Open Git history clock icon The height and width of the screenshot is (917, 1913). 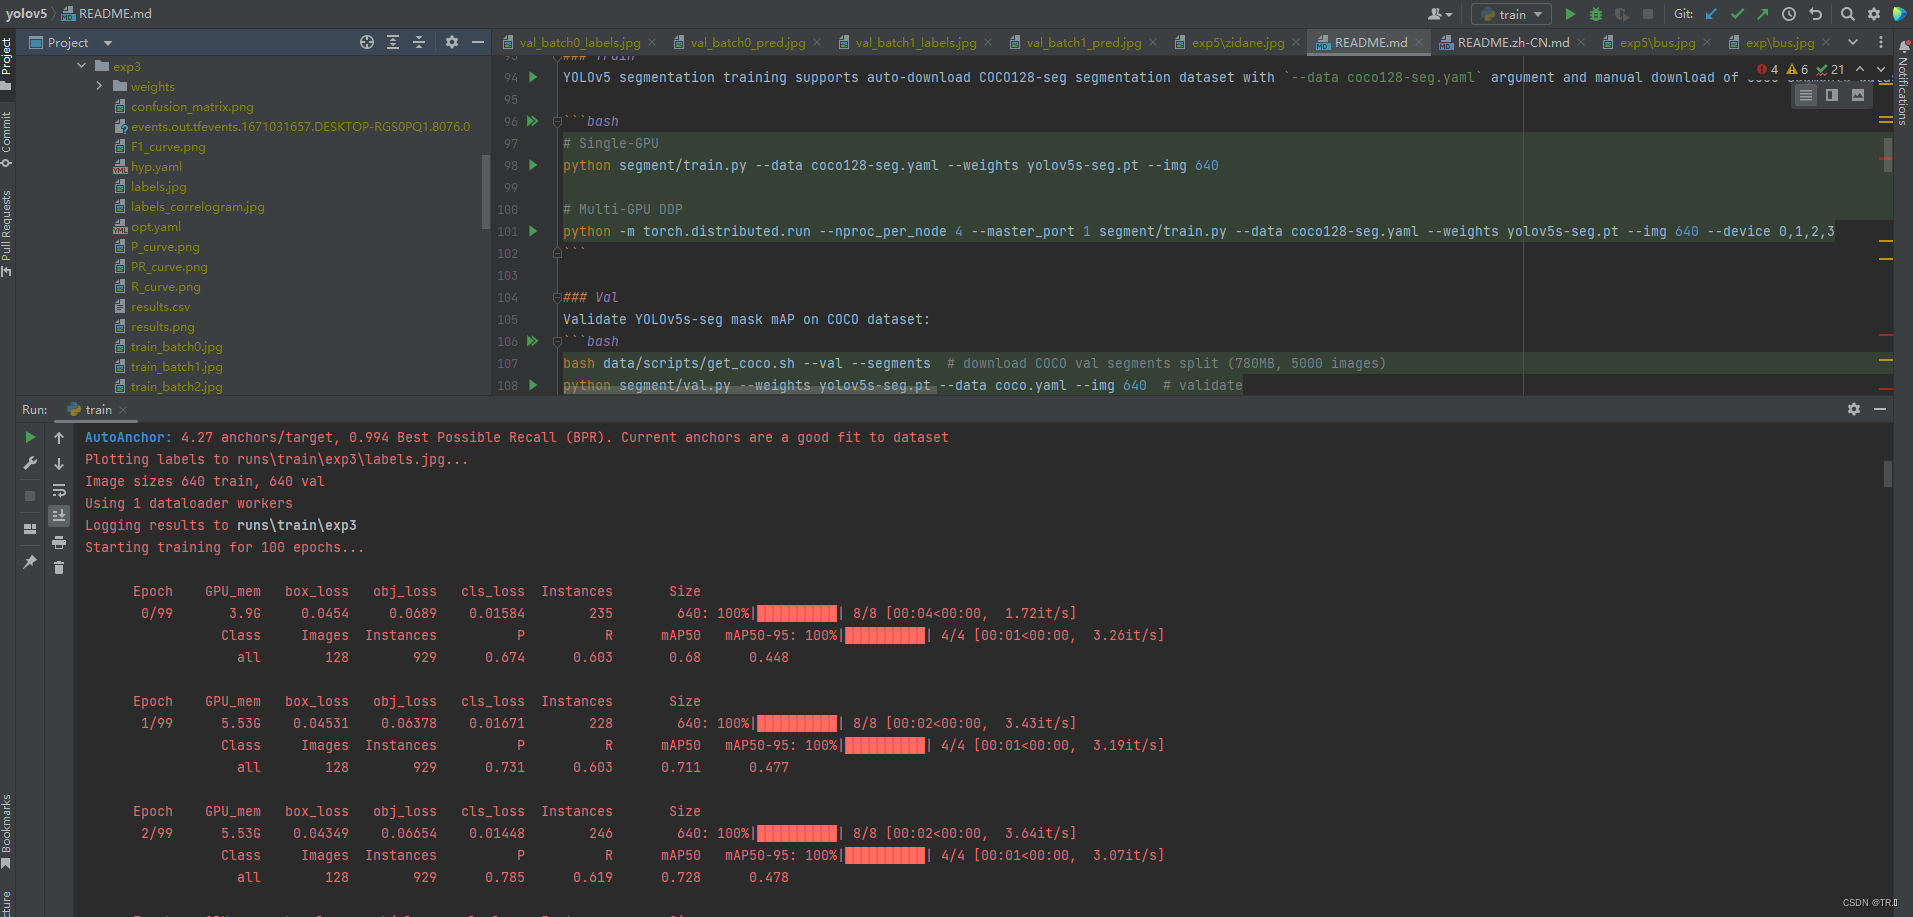tap(1789, 14)
